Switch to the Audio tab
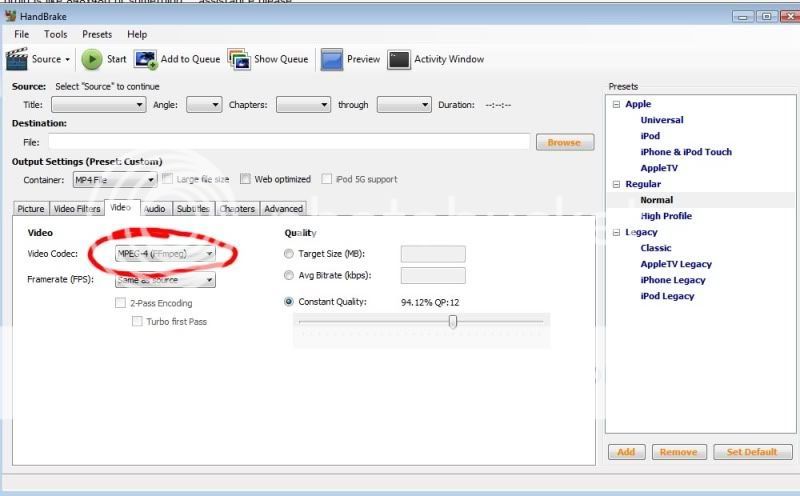Image resolution: width=800 pixels, height=496 pixels. [x=155, y=209]
